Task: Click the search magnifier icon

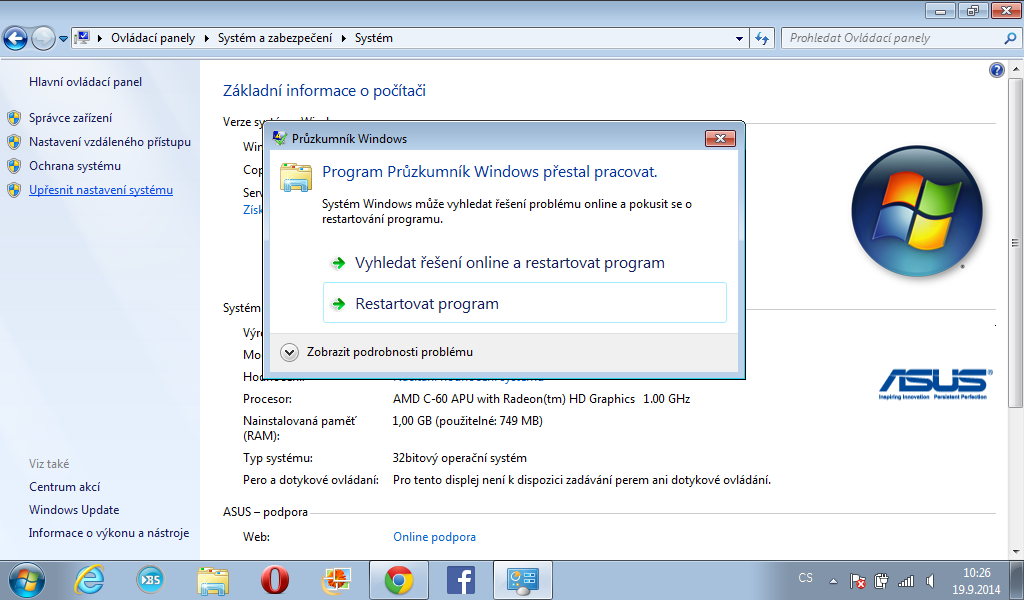Action: pos(1010,38)
